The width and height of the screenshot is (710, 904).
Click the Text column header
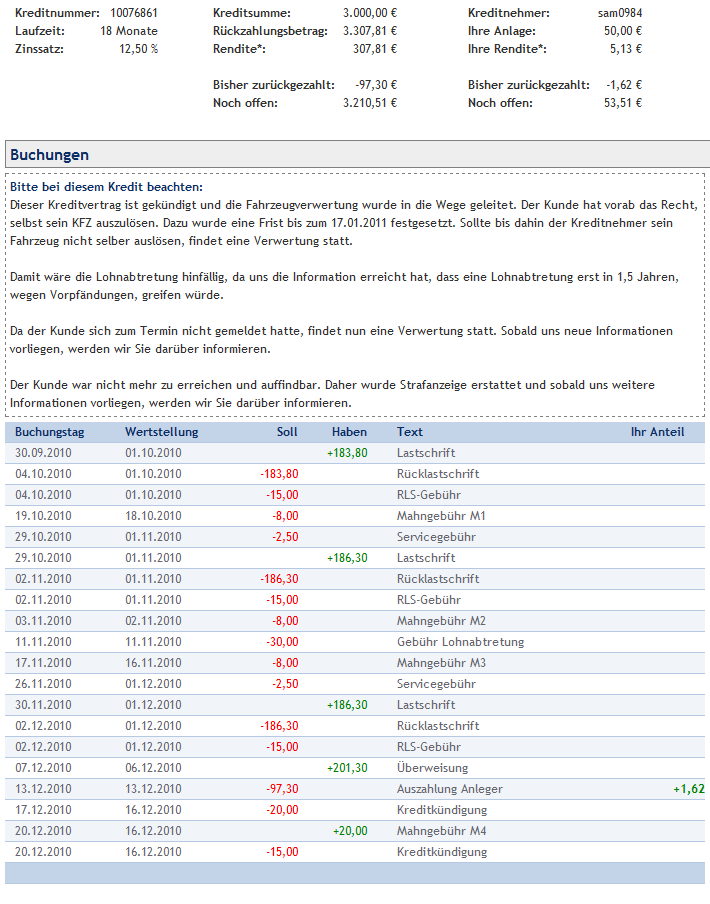410,432
